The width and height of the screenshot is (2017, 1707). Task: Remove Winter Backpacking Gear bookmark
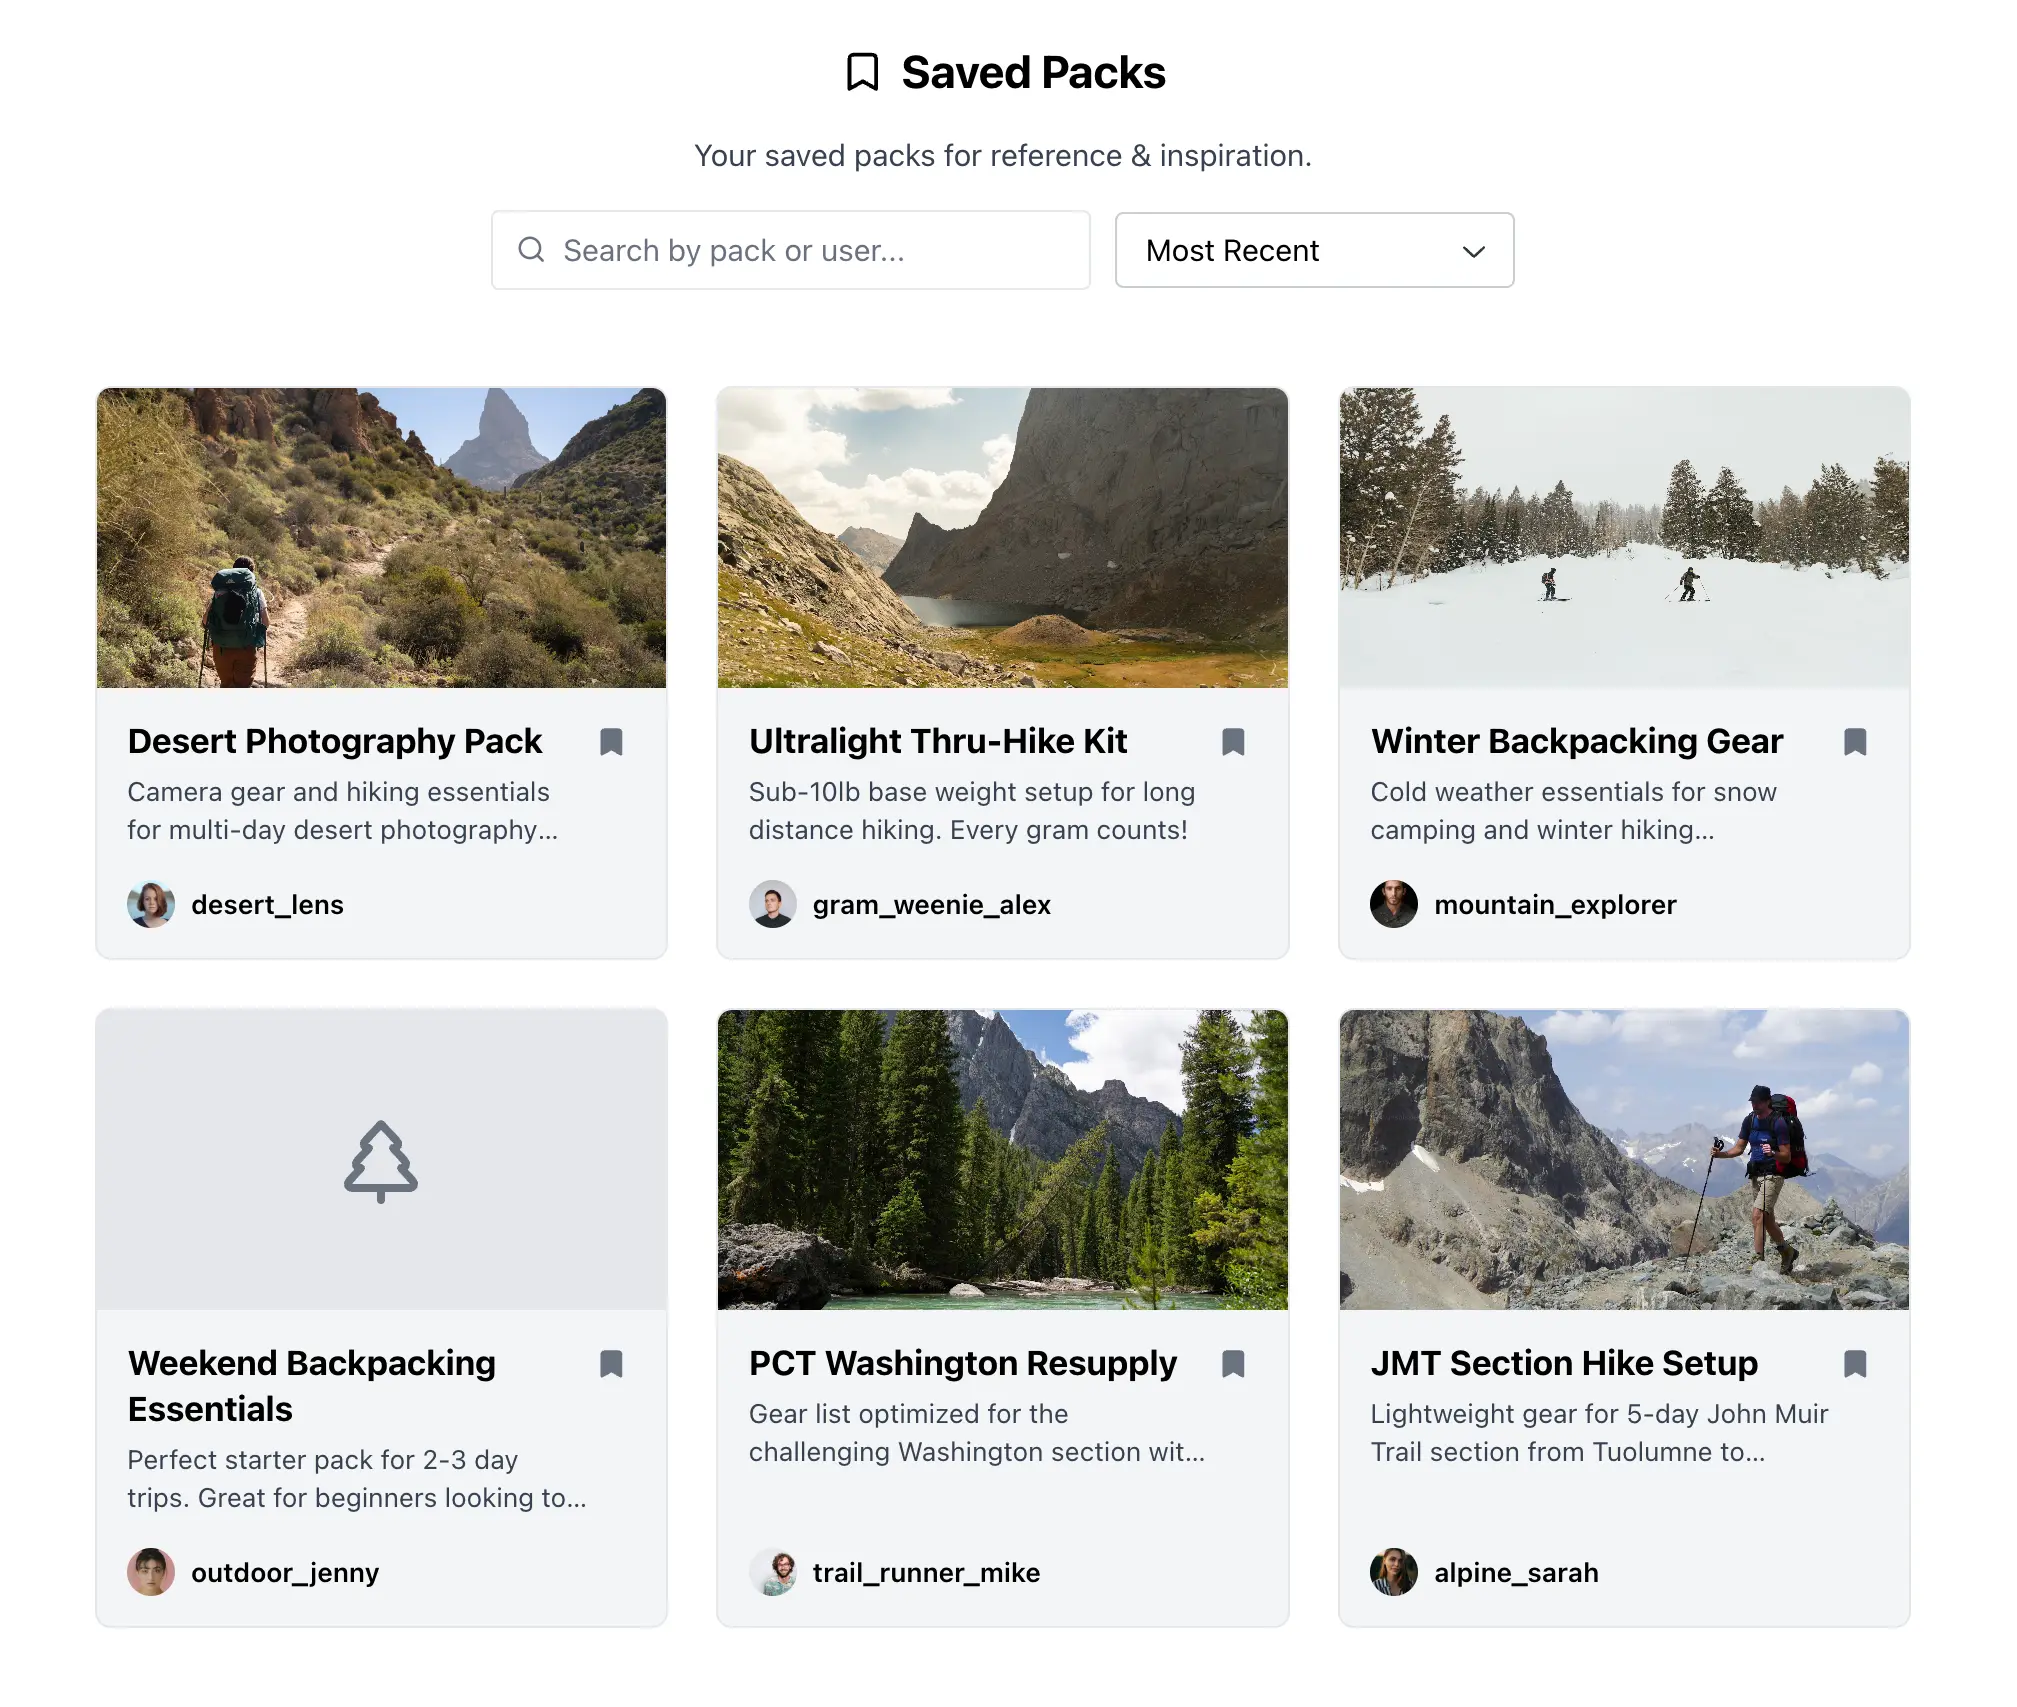[x=1855, y=742]
